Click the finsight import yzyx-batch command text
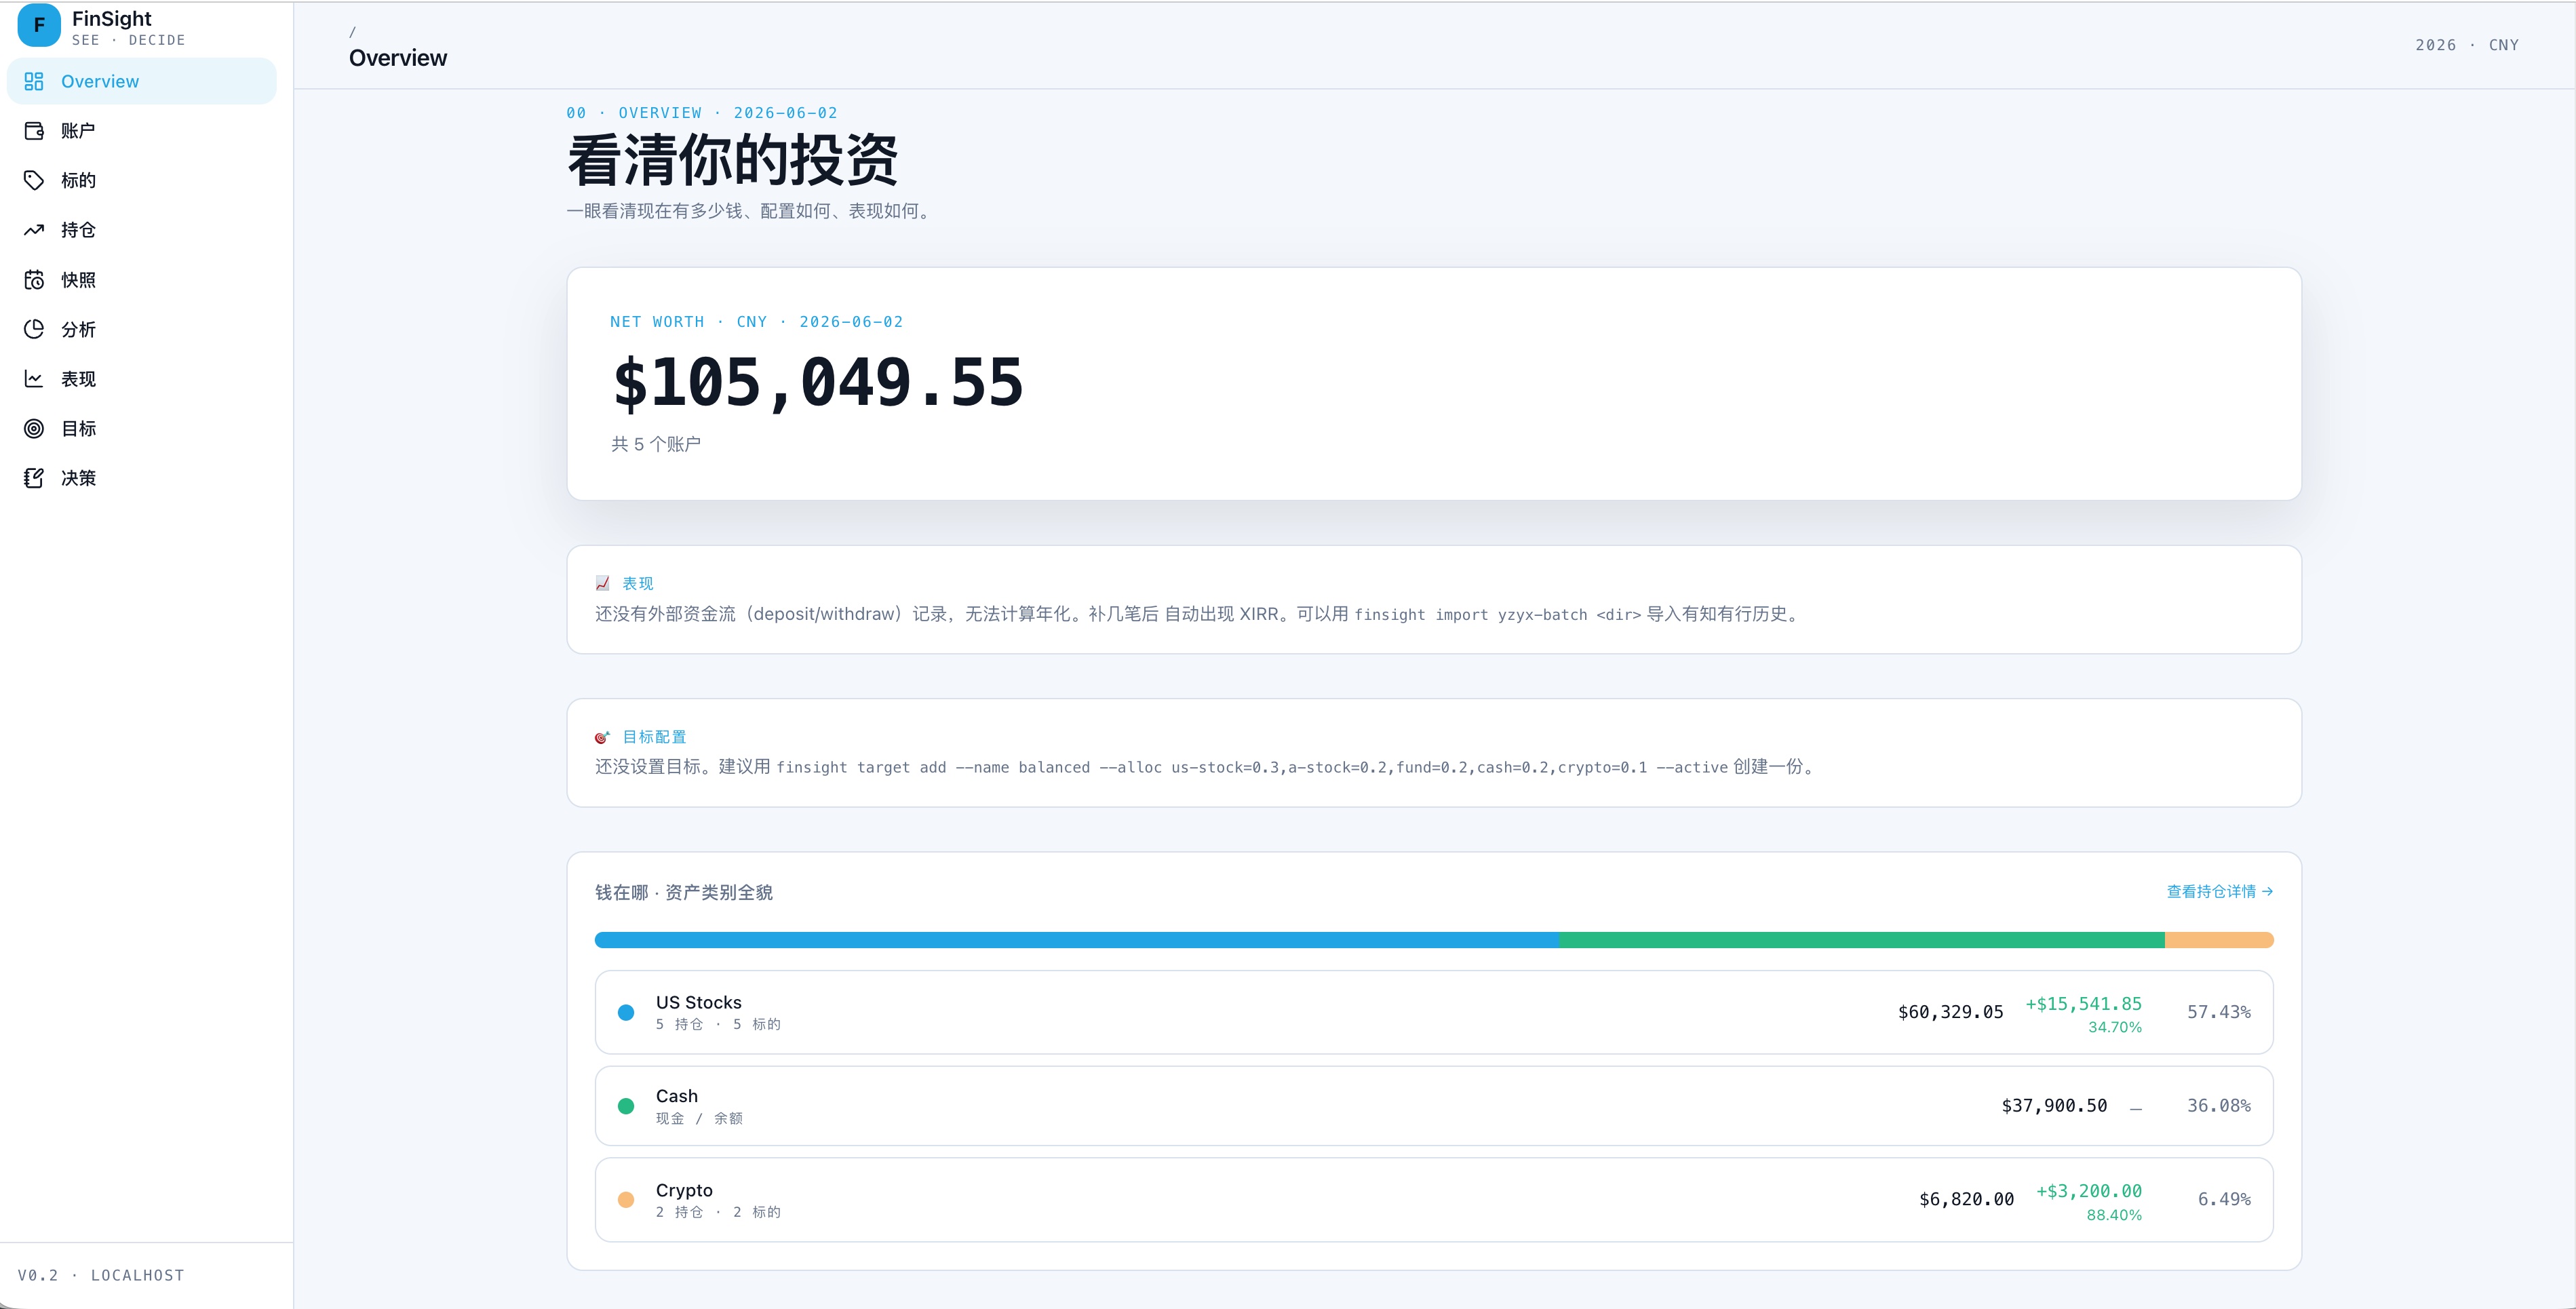Viewport: 2576px width, 1309px height. [x=1498, y=615]
